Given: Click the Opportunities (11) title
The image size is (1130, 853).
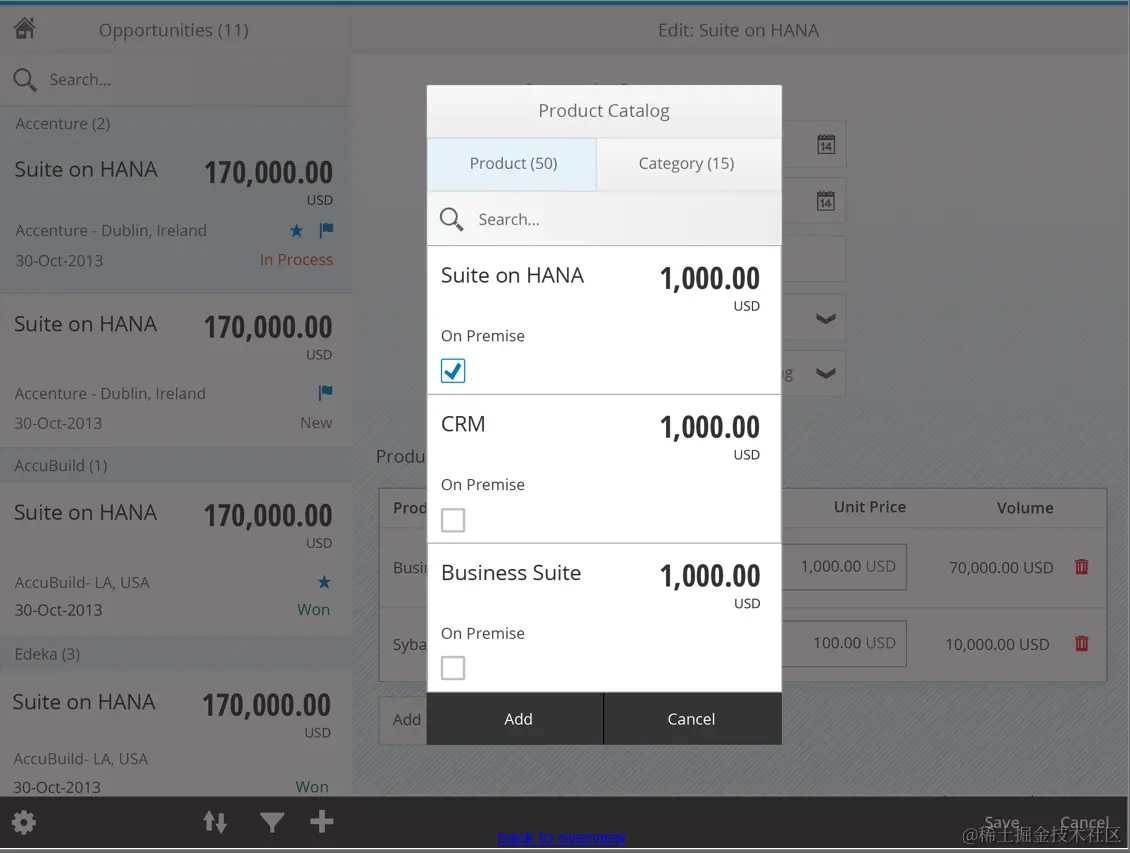Looking at the screenshot, I should (174, 30).
